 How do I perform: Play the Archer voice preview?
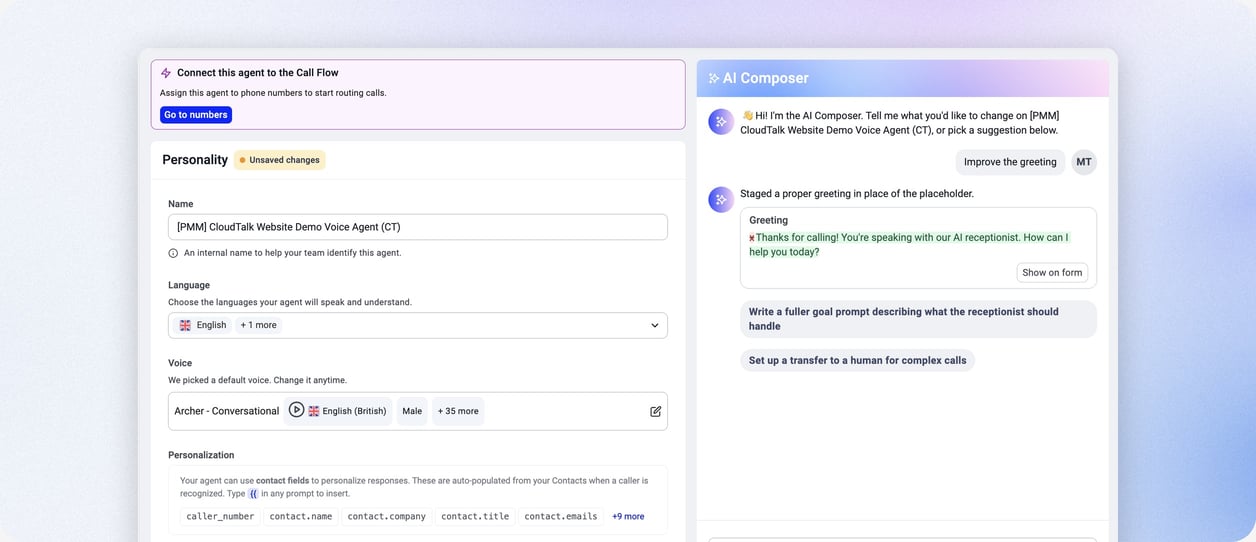click(x=296, y=410)
